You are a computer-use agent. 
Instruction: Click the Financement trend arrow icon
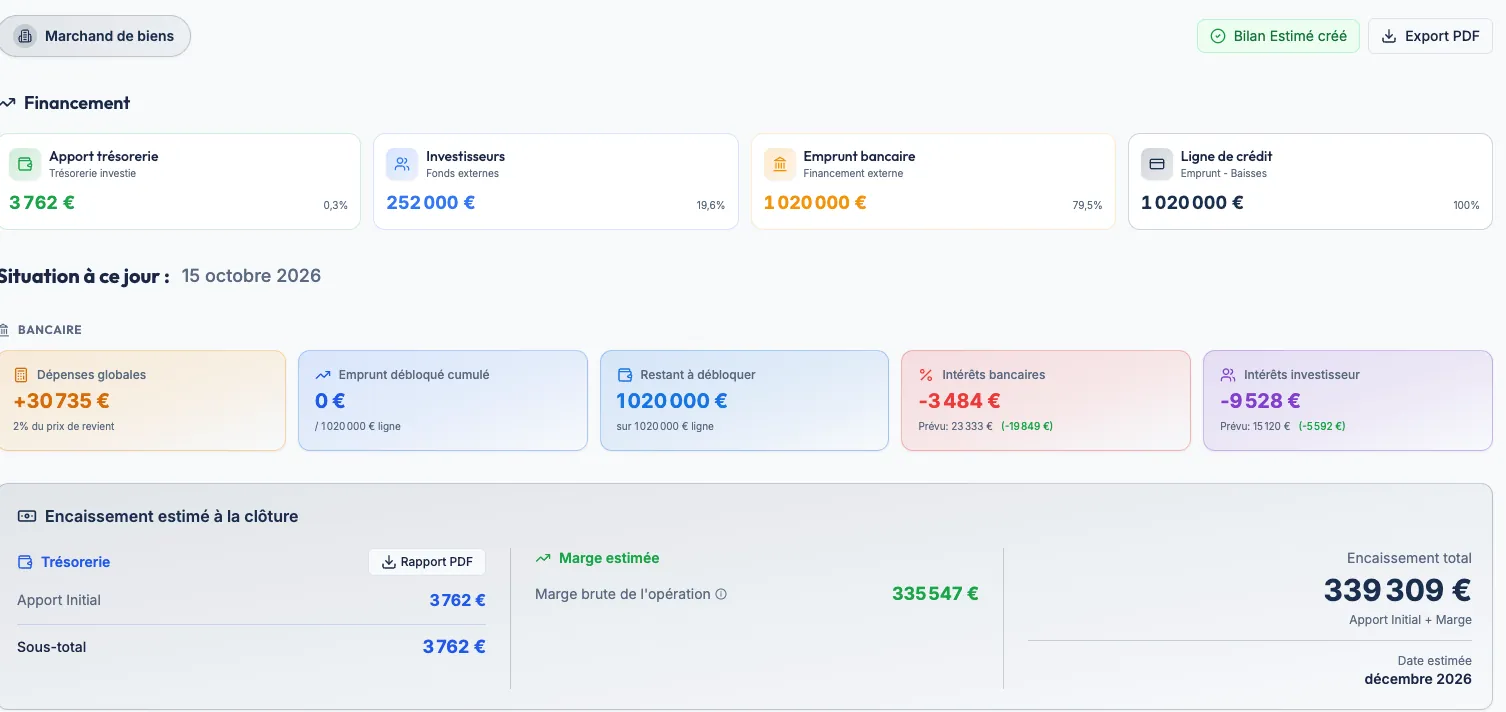point(8,103)
